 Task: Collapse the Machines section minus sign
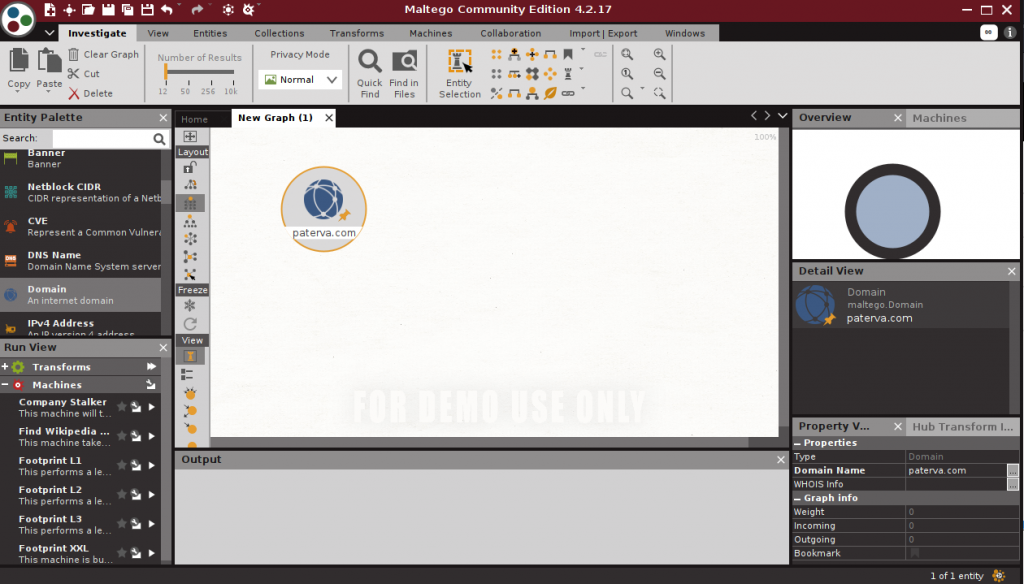[5, 385]
